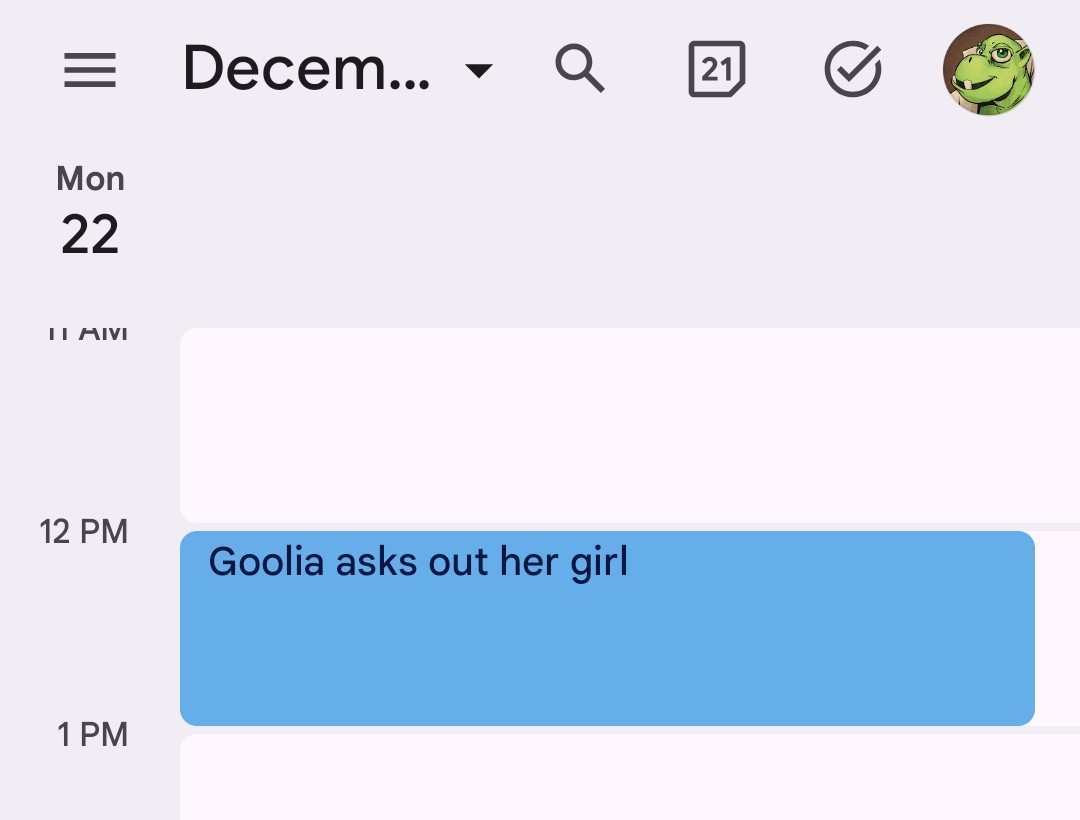Select the empty 11 AM time slot
The image size is (1080, 820).
pos(630,425)
